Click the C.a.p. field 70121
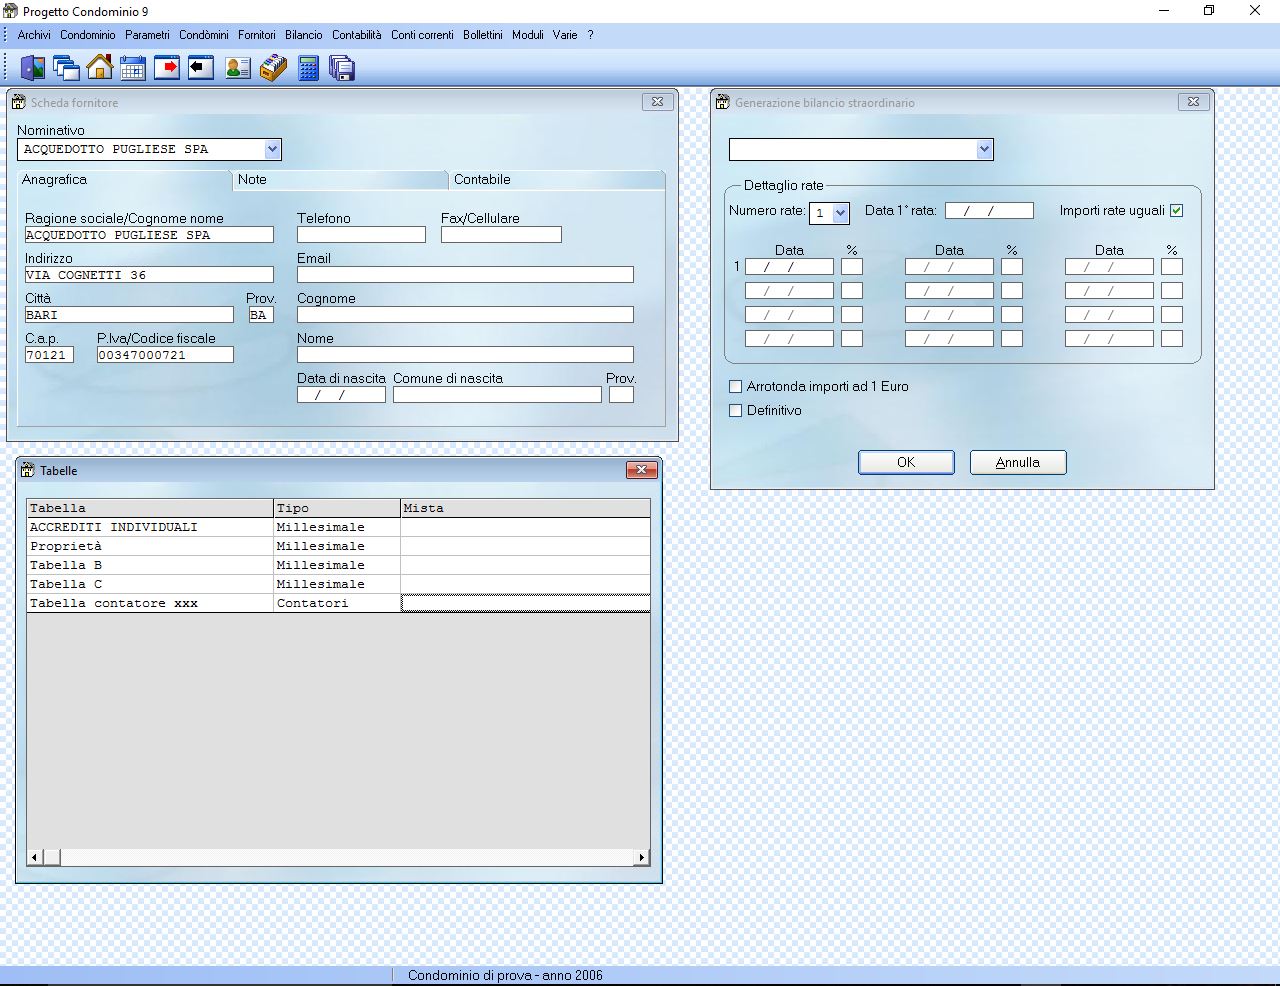1280x986 pixels. 49,355
